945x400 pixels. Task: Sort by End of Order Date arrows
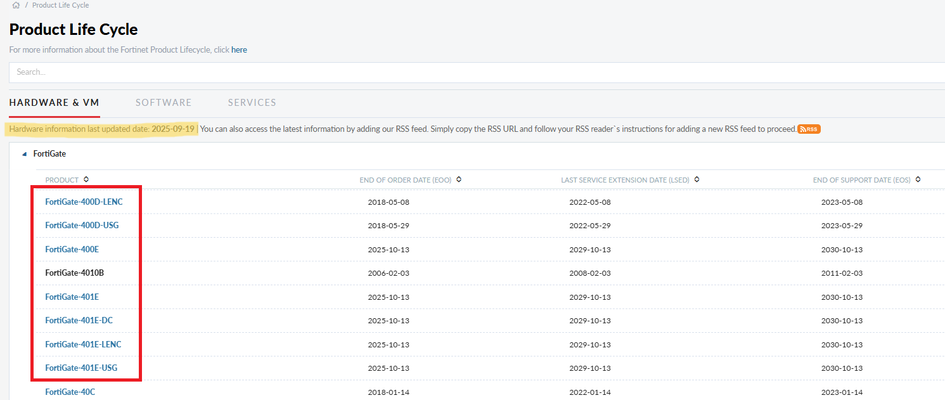click(459, 180)
